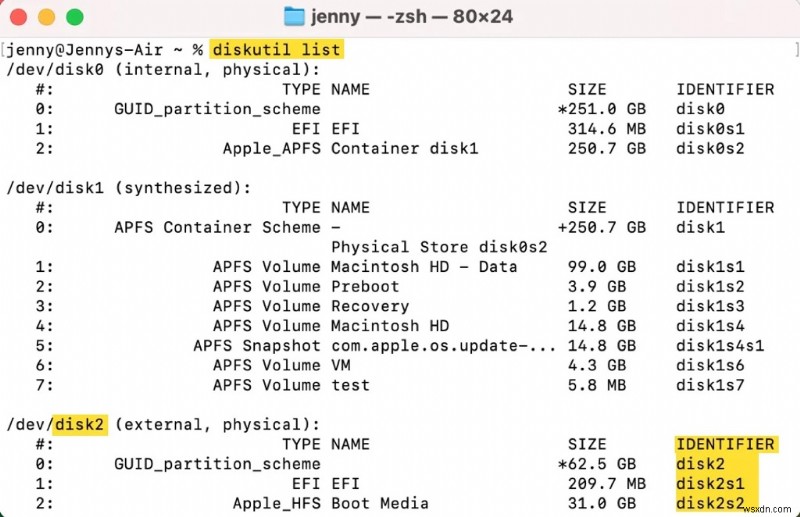Click '/dev/disk0 (internal, physical):' line
The image size is (800, 517).
tap(163, 69)
